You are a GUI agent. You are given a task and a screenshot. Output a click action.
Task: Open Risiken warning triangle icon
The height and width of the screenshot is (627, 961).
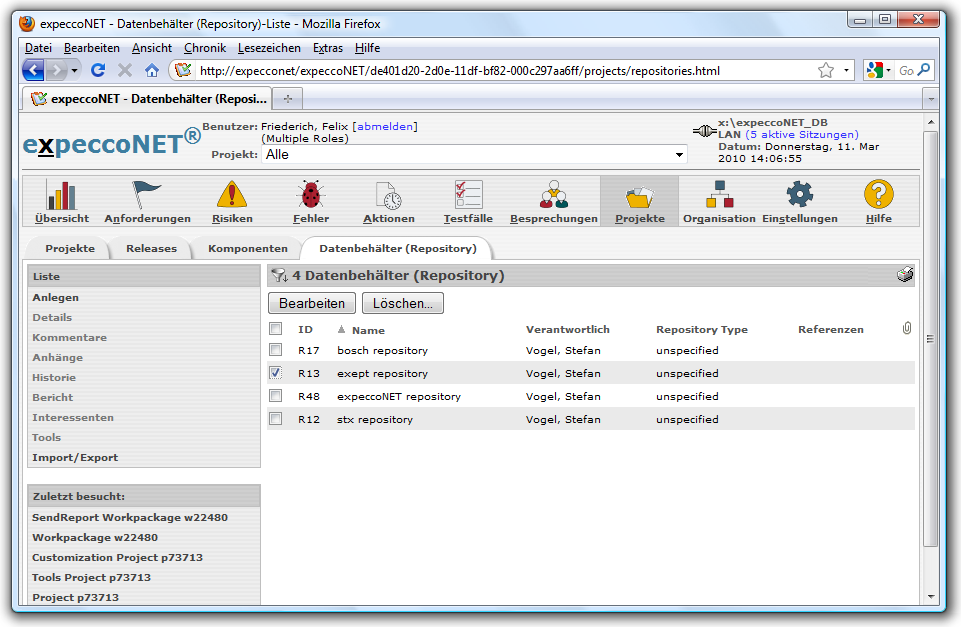(232, 195)
